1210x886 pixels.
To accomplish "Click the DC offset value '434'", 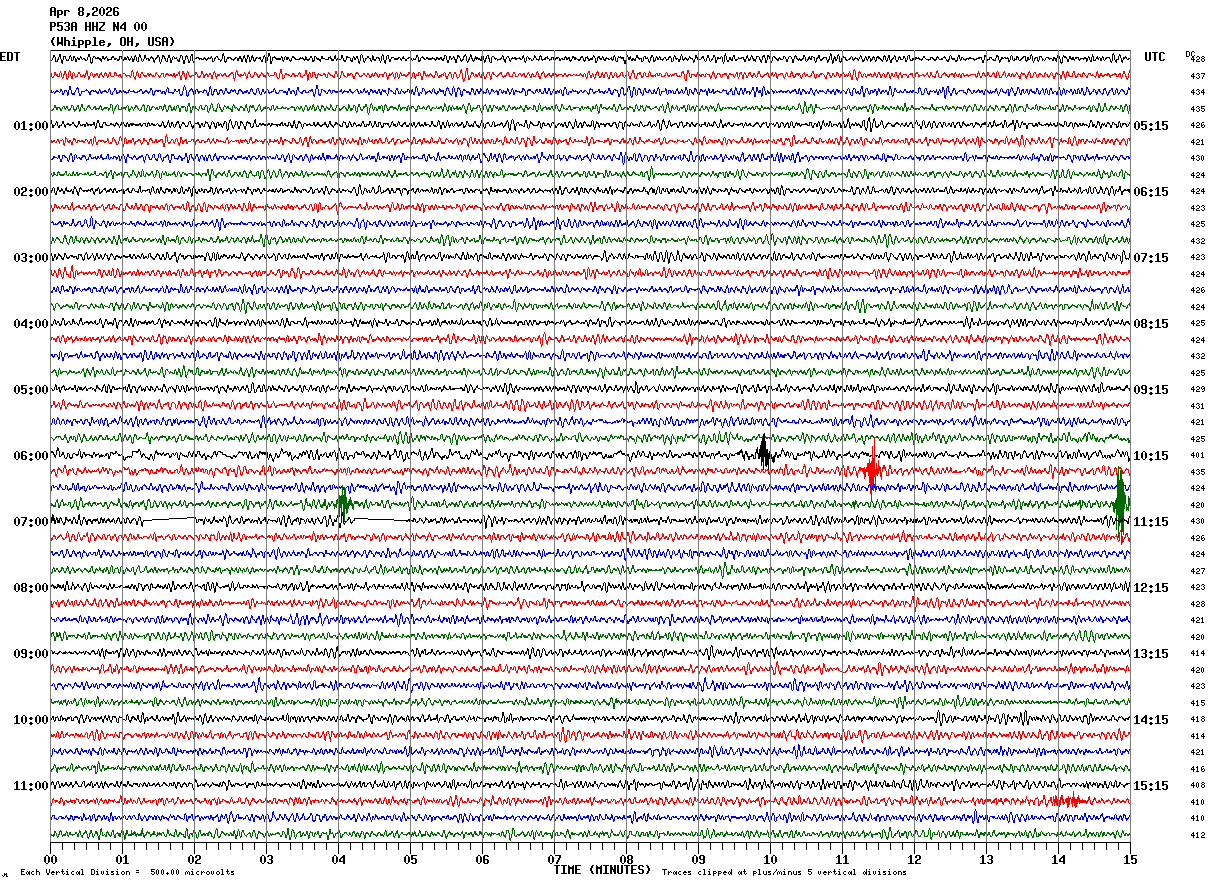I will click(x=1197, y=92).
